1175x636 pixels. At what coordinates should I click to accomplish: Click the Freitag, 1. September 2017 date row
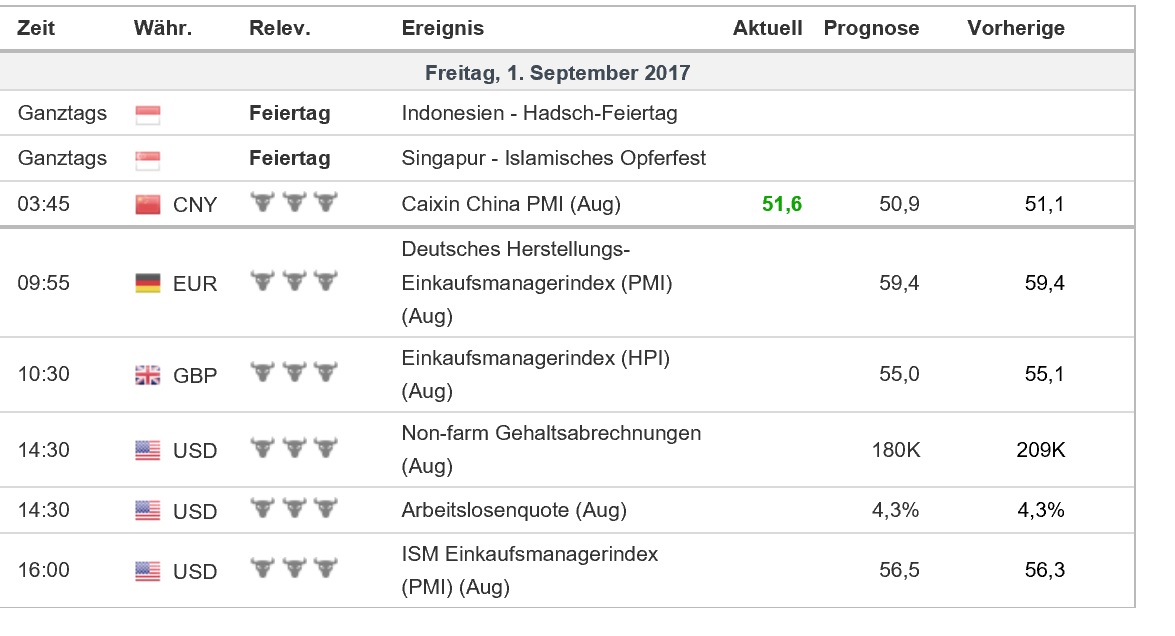coord(557,73)
